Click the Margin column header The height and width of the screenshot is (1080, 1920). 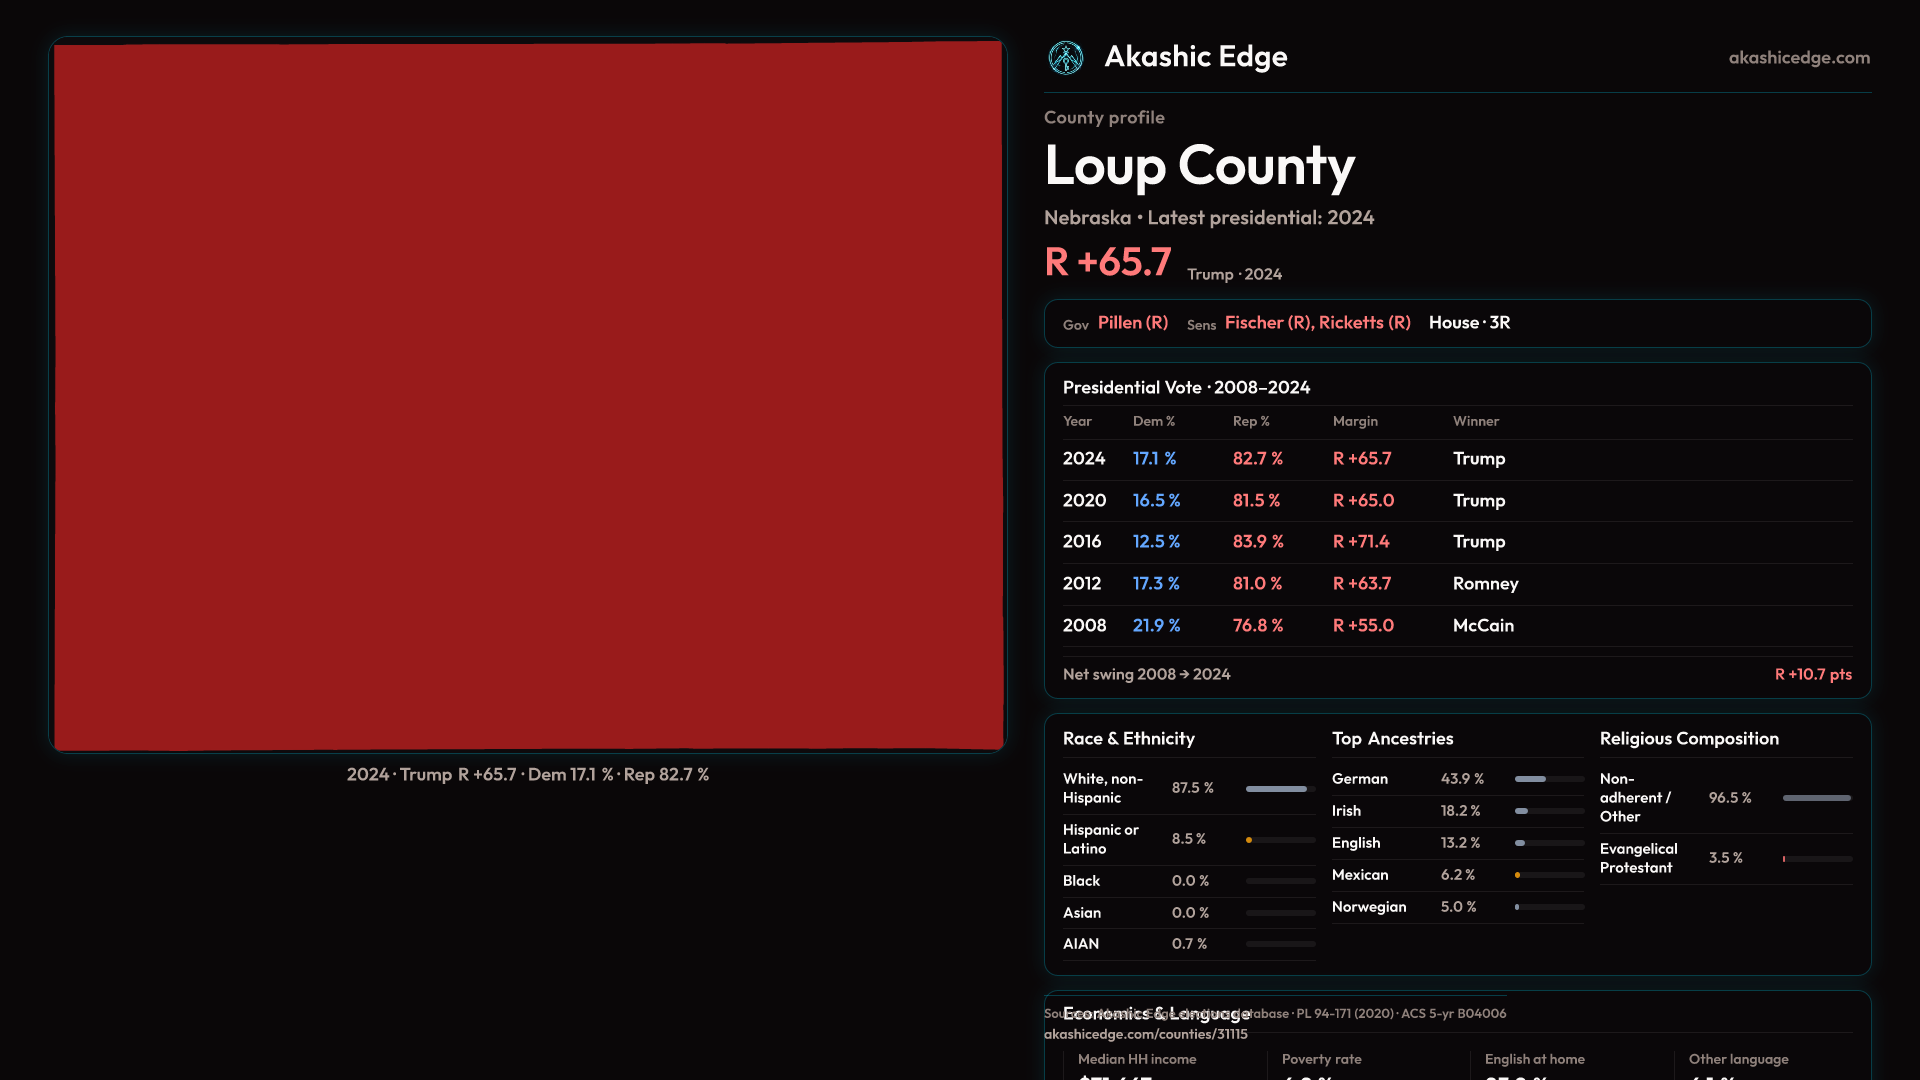click(1355, 422)
